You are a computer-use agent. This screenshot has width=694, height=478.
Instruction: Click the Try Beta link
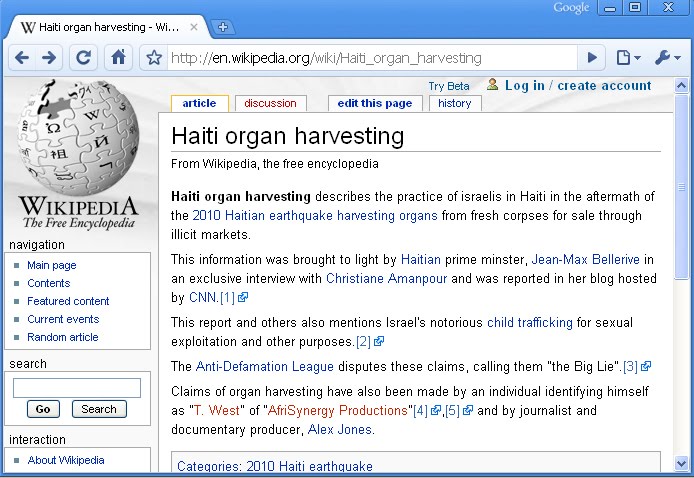[449, 86]
